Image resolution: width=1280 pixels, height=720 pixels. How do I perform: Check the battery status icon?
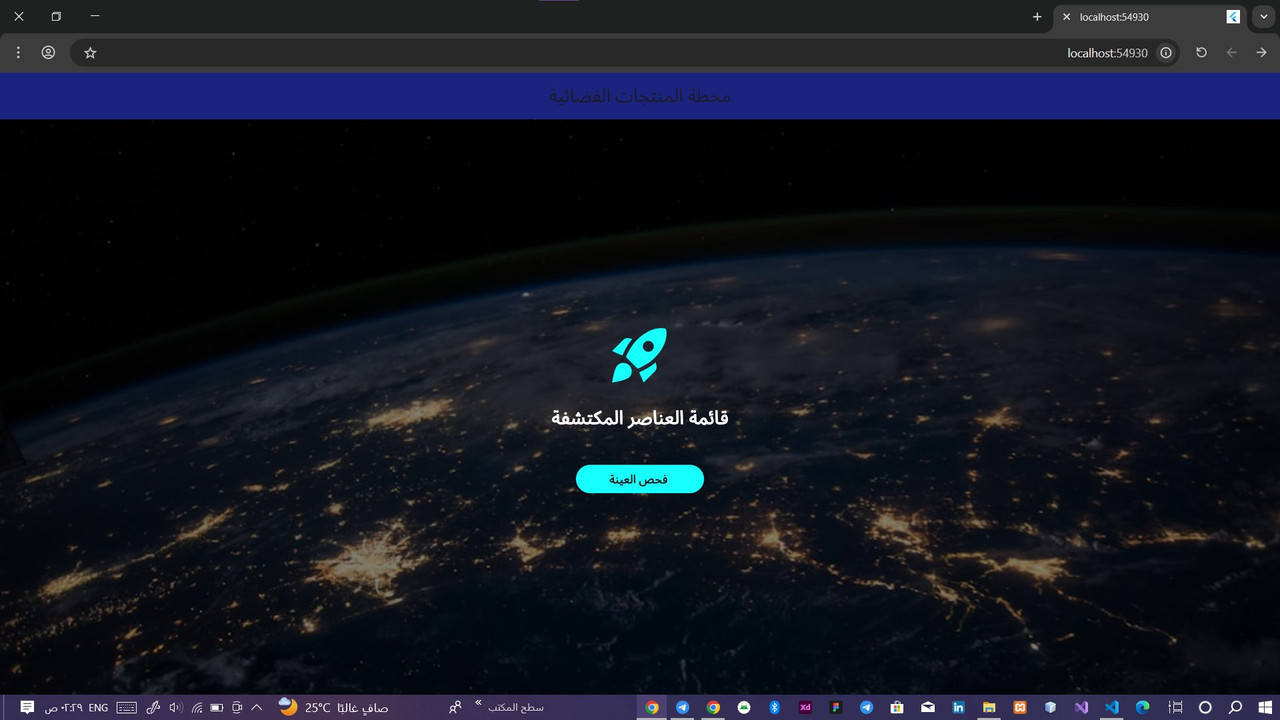[x=217, y=707]
